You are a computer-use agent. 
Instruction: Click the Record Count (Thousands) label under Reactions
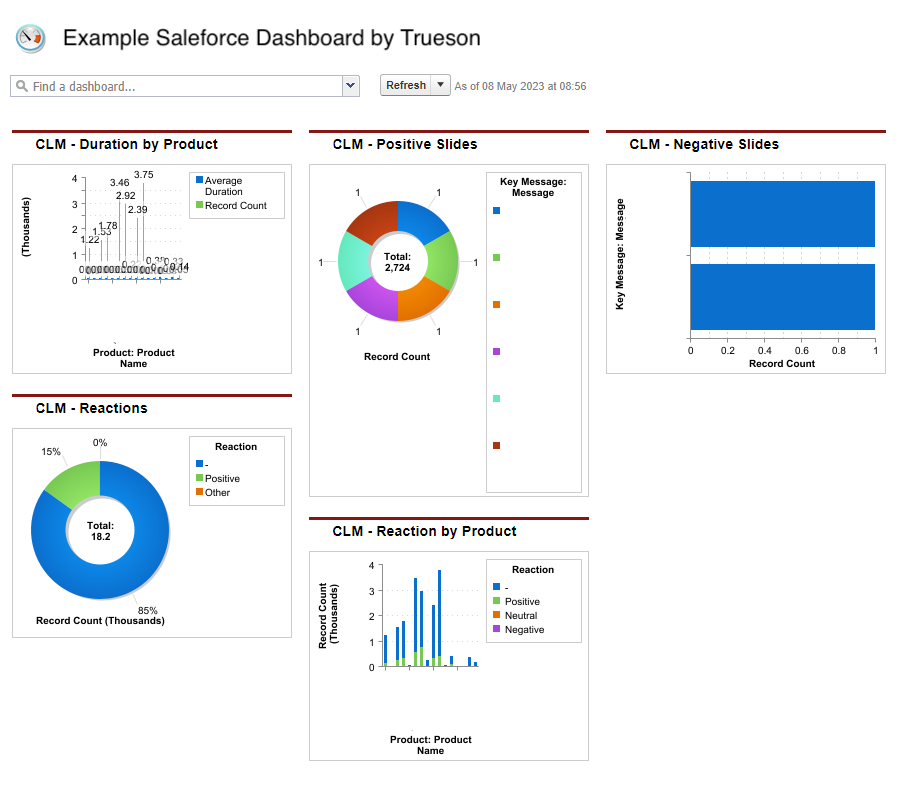(x=100, y=621)
